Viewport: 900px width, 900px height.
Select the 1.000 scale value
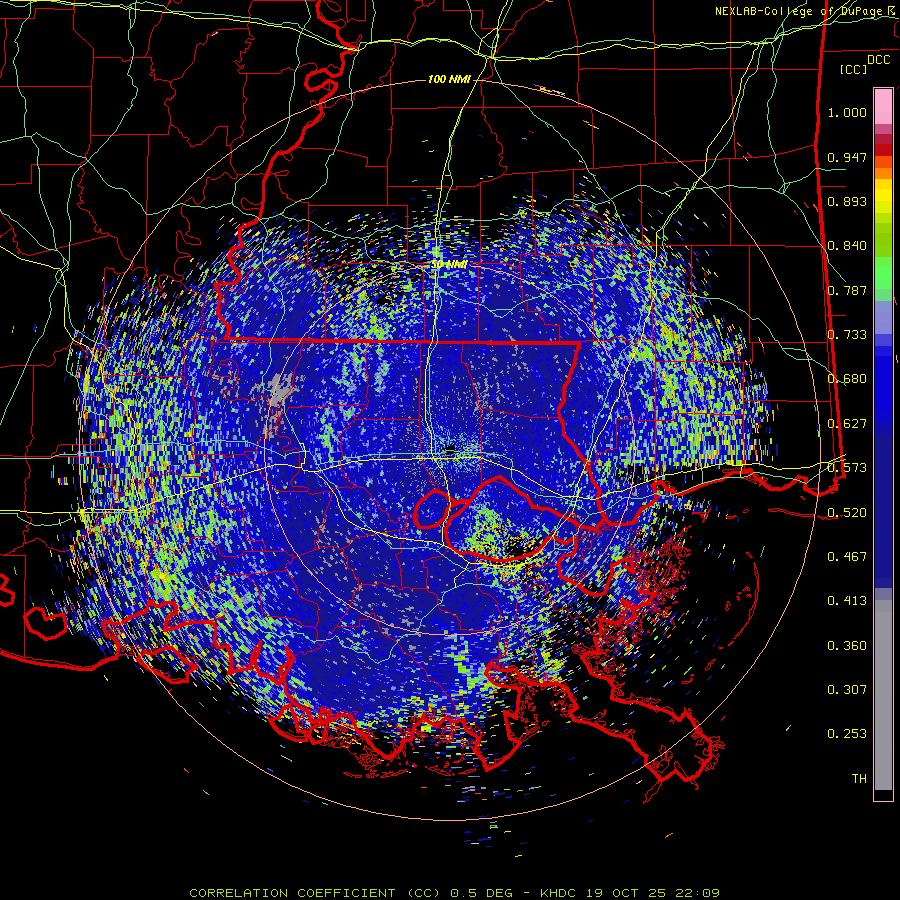[x=847, y=112]
